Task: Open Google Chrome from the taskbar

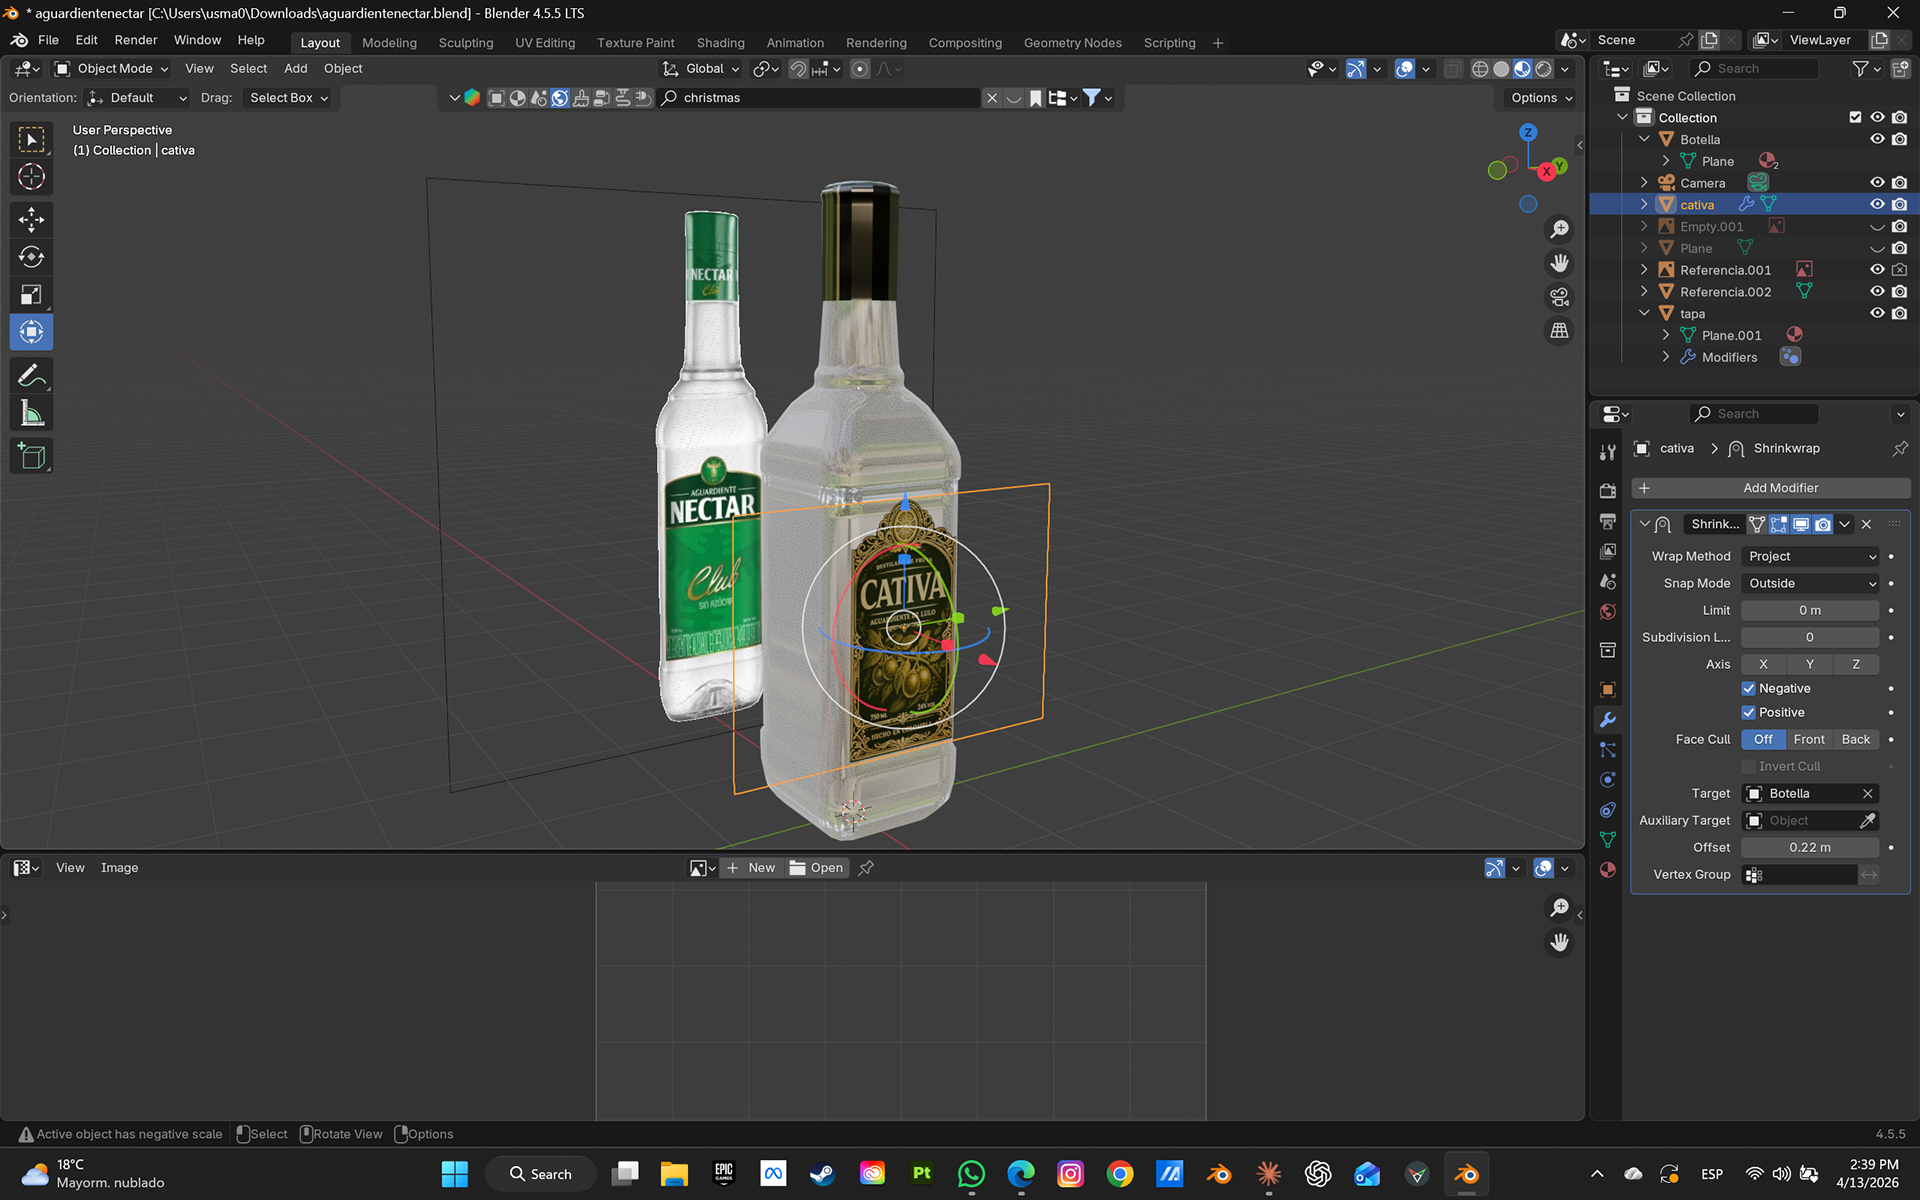Action: coord(1120,1174)
